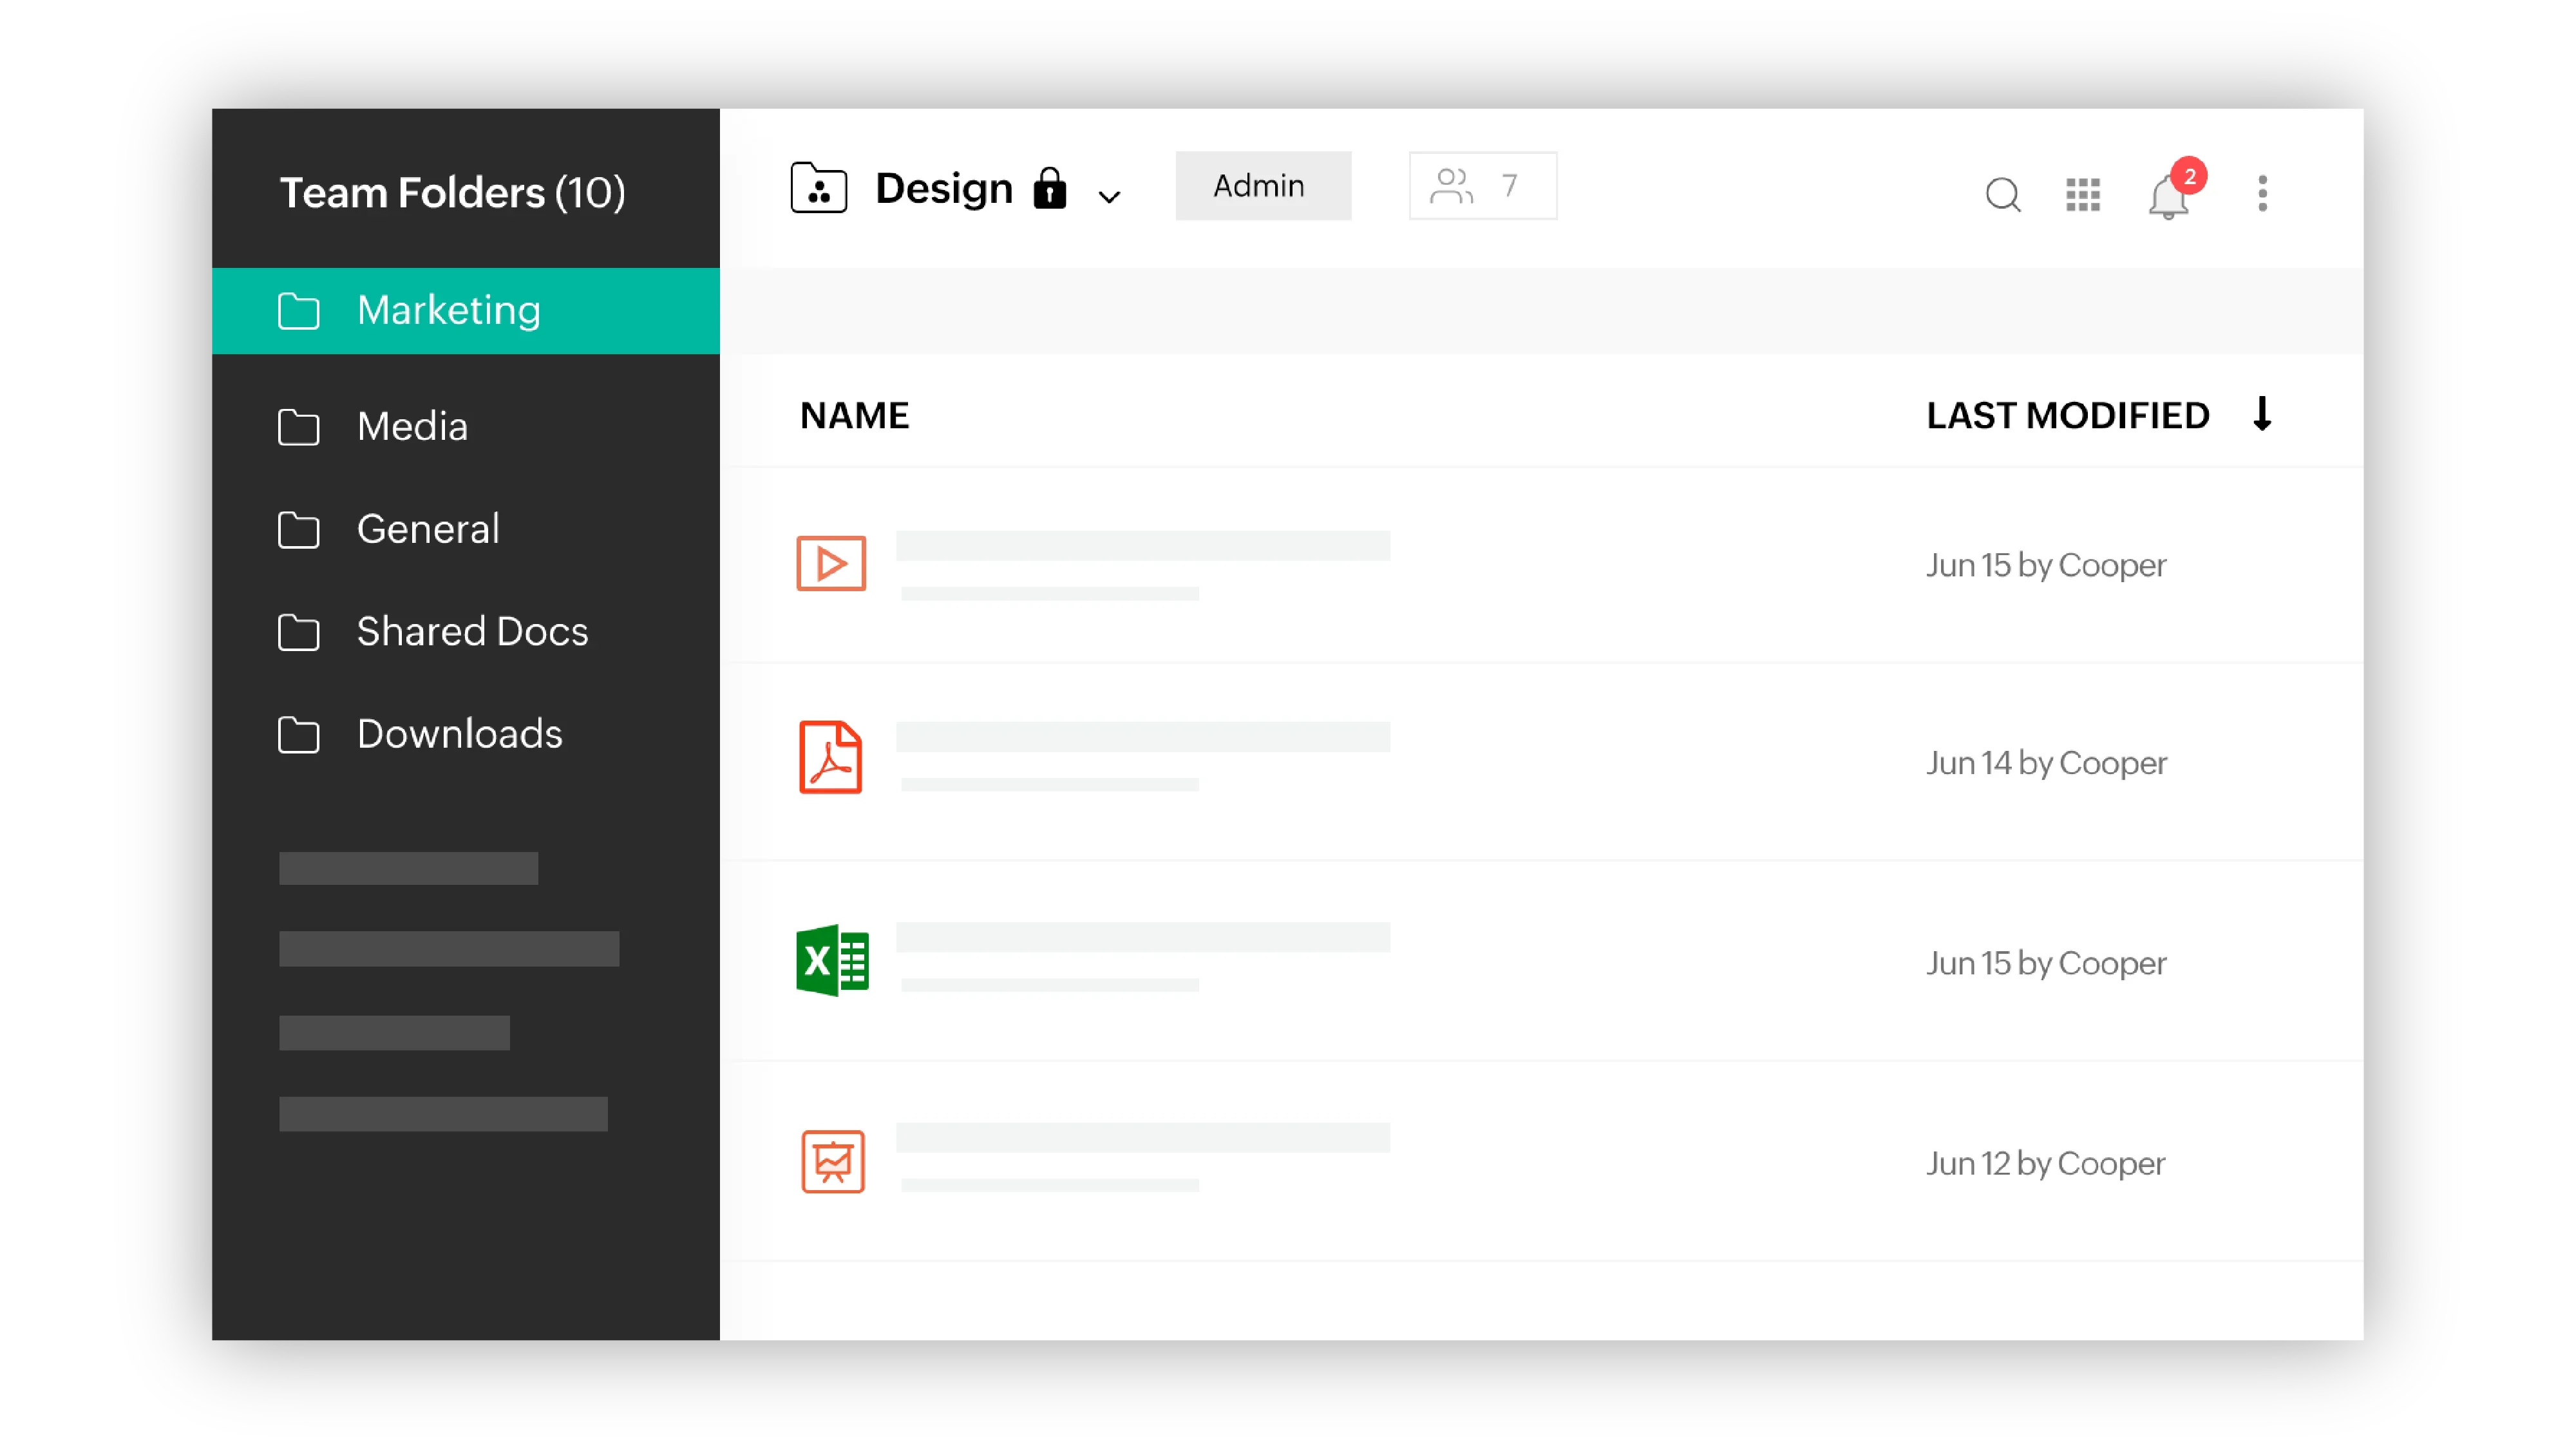Click Jun 15 by Cooper on Excel row

[x=2046, y=964]
